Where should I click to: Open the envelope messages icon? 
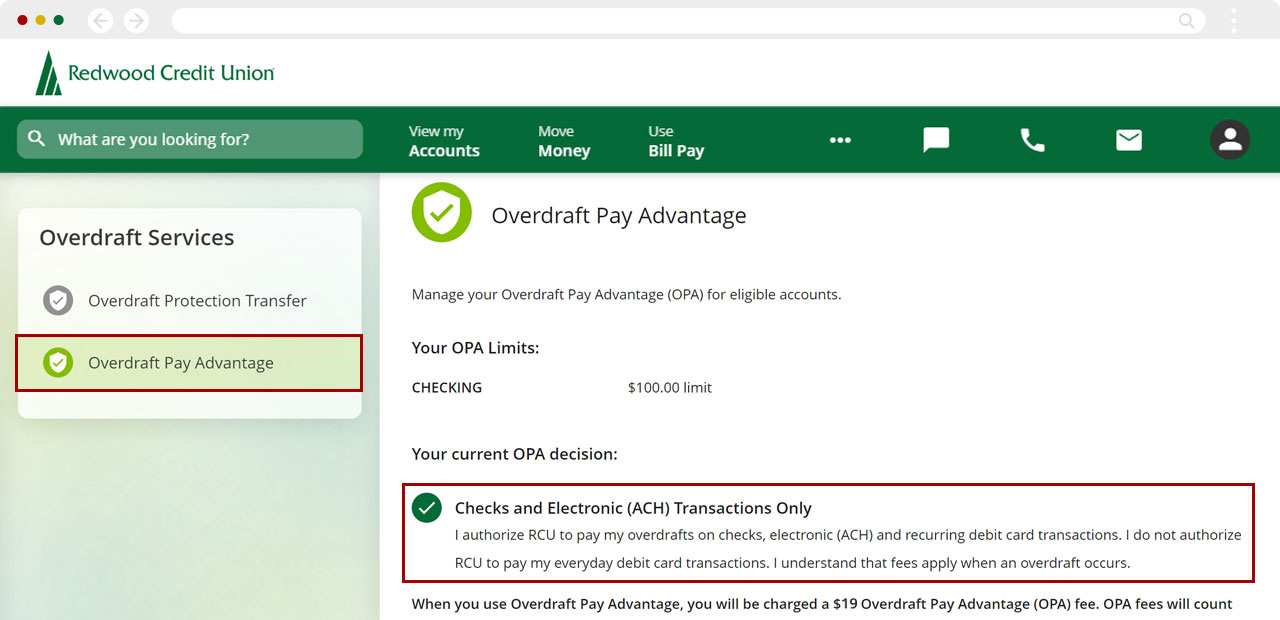(1129, 140)
